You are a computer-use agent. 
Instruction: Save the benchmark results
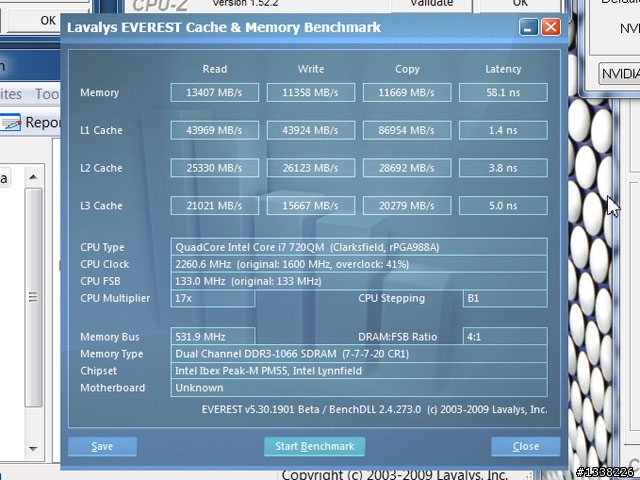coord(102,446)
